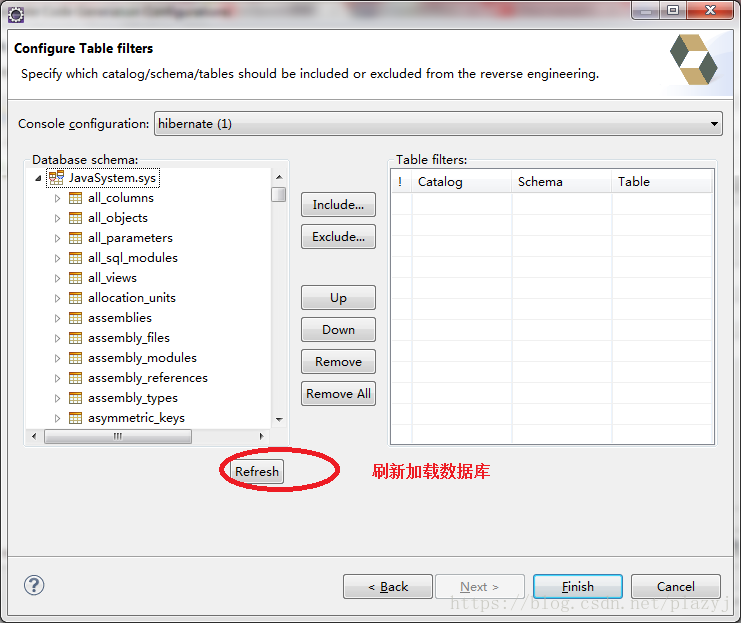741x623 pixels.
Task: Click the all_objects table icon
Action: click(76, 218)
